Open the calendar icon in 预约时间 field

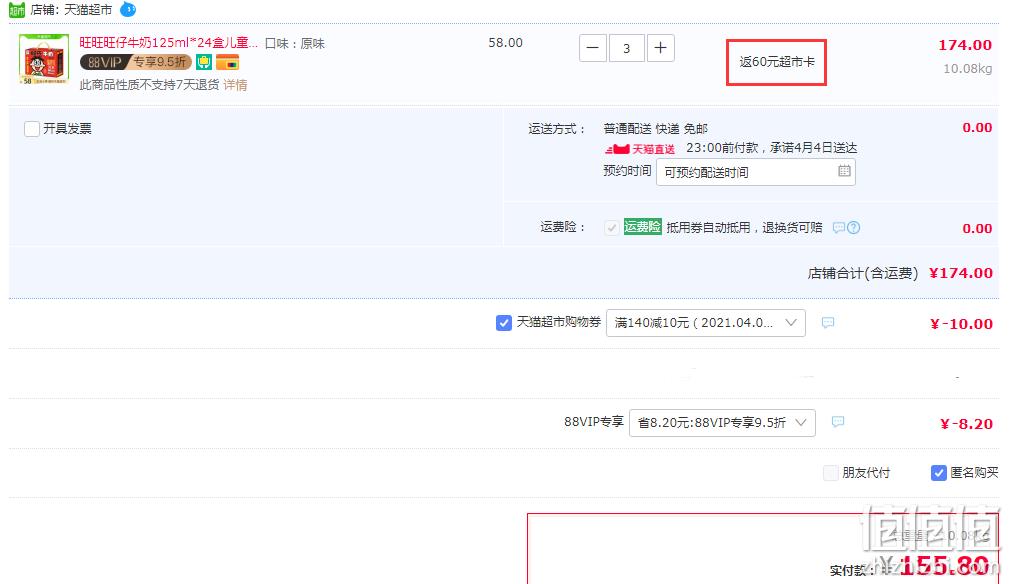tap(844, 171)
